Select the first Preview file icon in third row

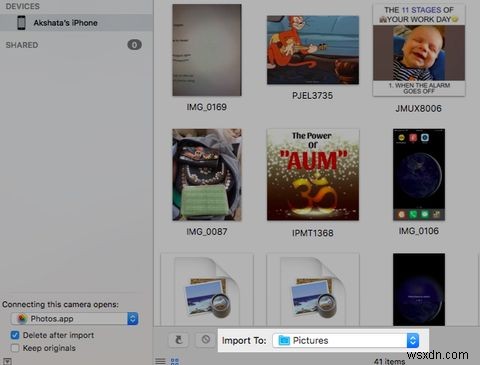coord(207,290)
